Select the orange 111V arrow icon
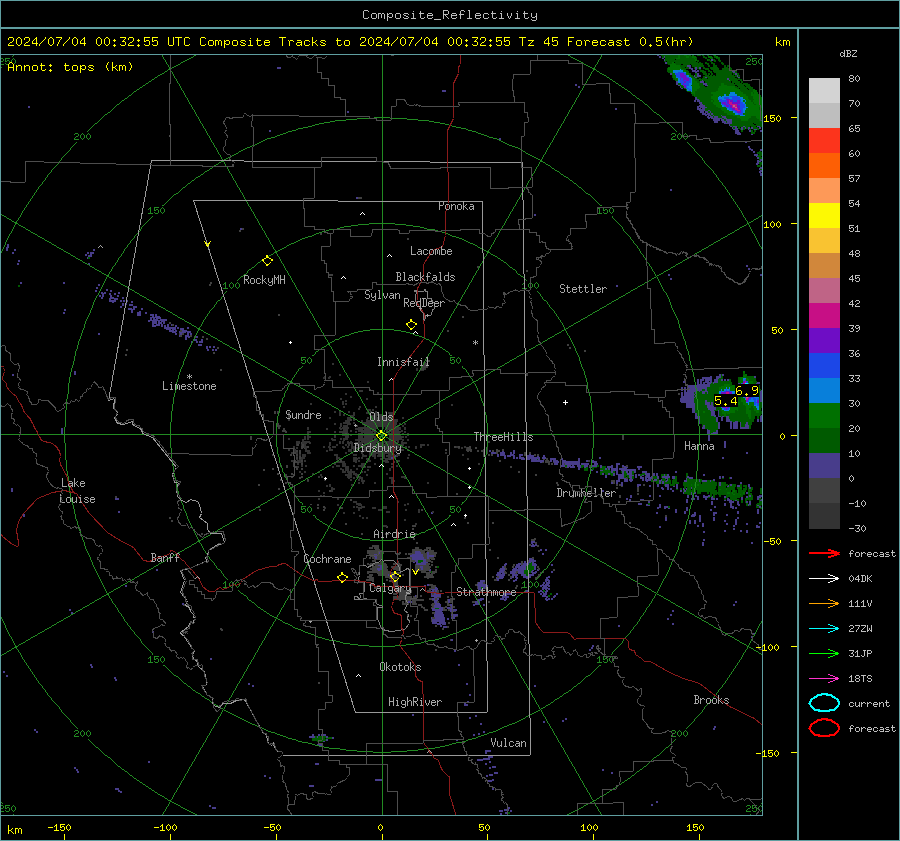 point(824,603)
